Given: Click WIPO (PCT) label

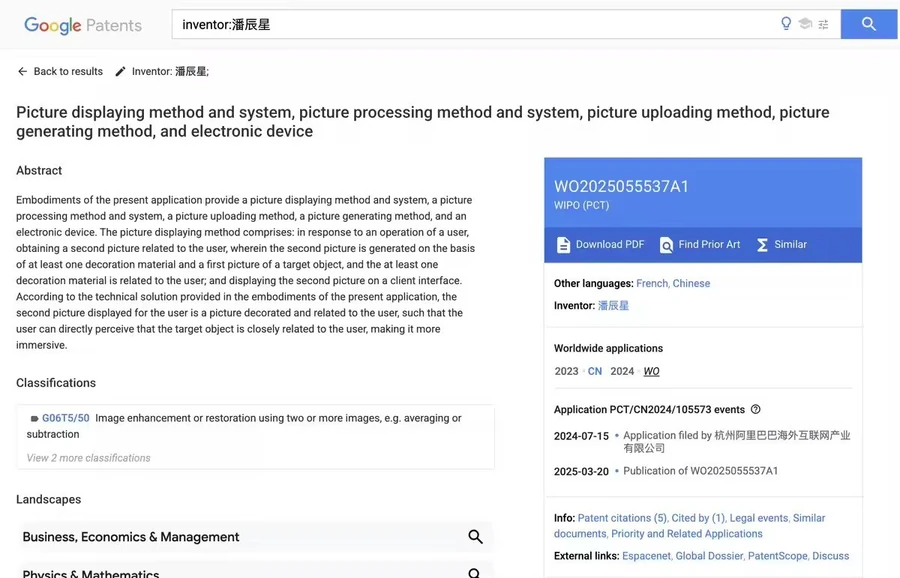Looking at the screenshot, I should tap(581, 205).
